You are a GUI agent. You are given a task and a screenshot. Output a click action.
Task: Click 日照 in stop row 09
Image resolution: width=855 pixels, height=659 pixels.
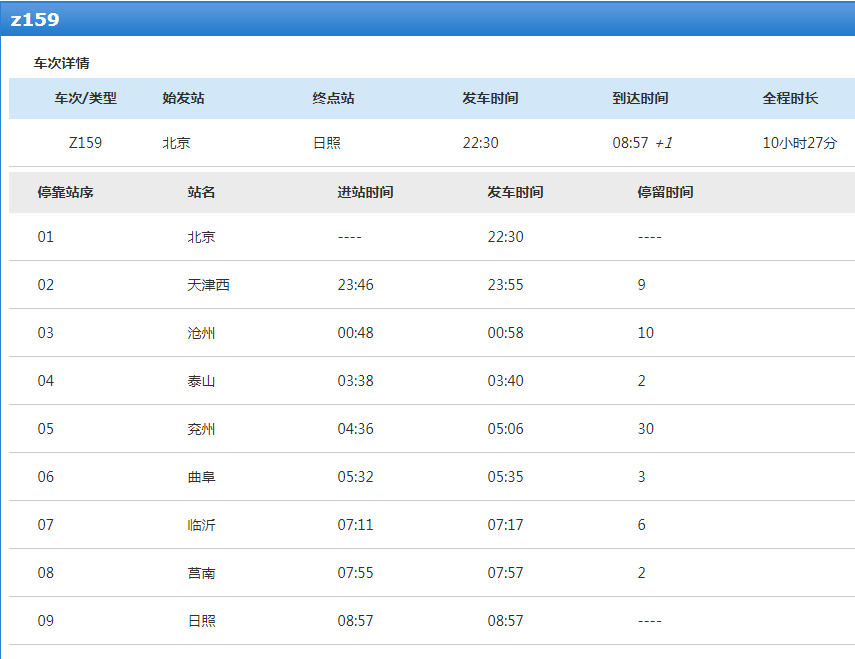(x=201, y=621)
